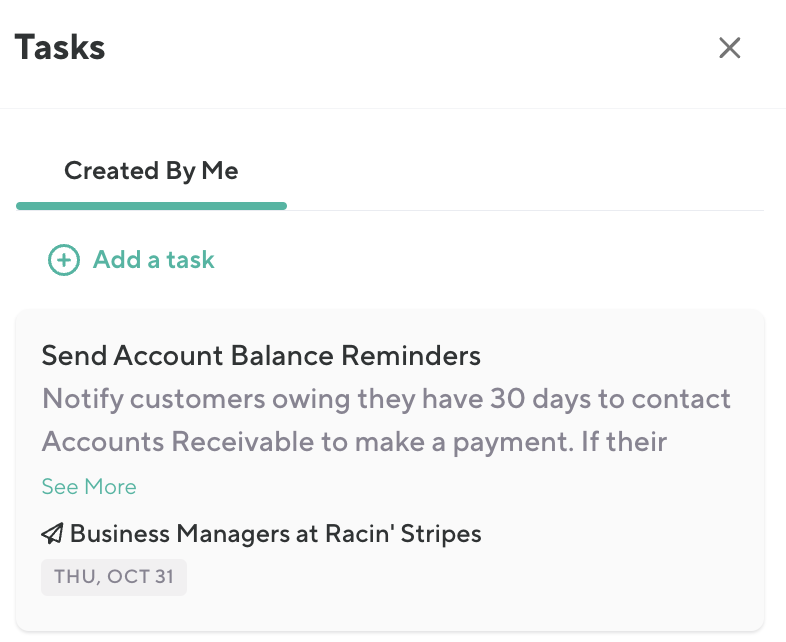786x642 pixels.
Task: Open Send Account Balance Reminders task title
Action: click(x=261, y=355)
